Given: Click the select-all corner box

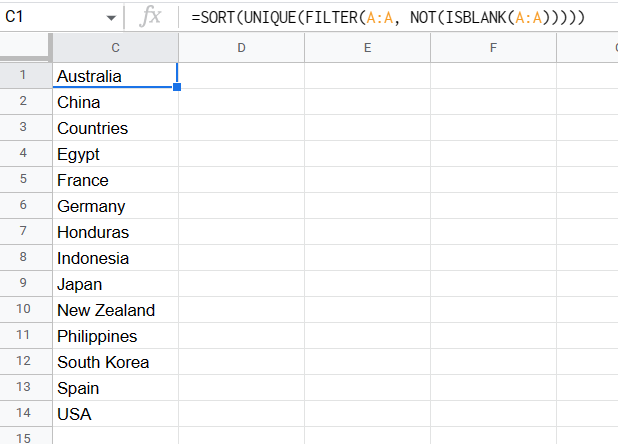Looking at the screenshot, I should click(25, 47).
